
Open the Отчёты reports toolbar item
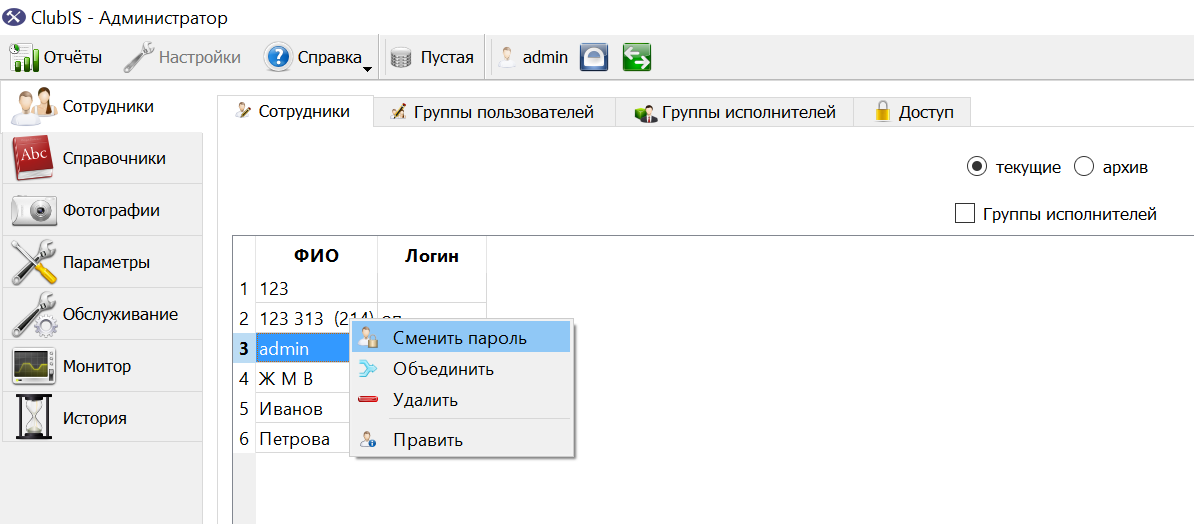pyautogui.click(x=55, y=57)
